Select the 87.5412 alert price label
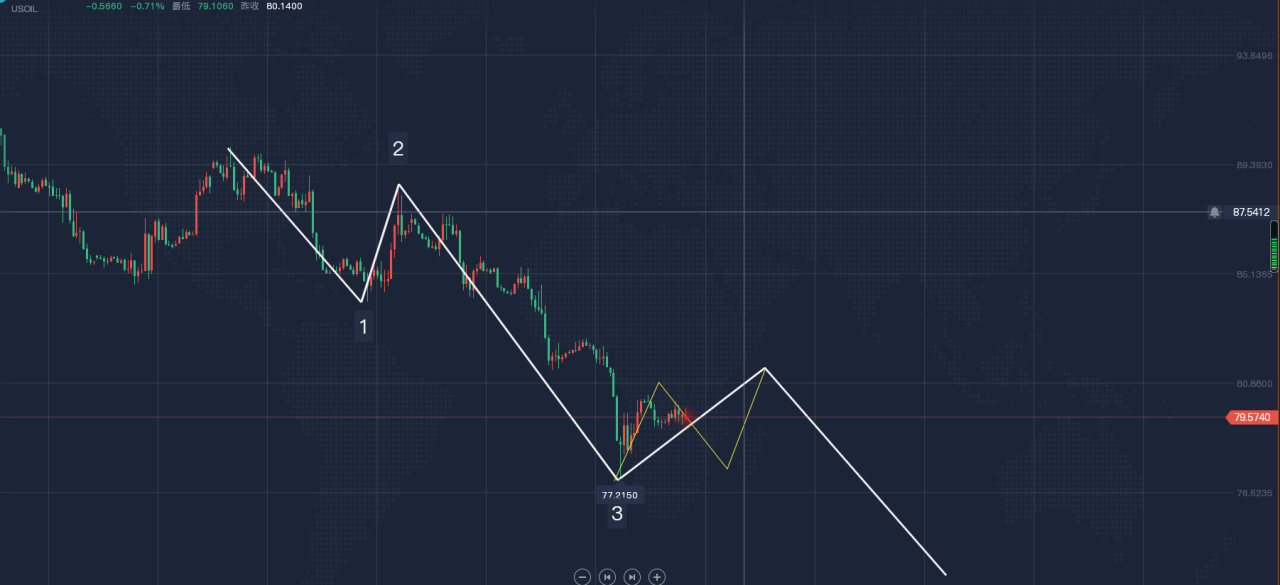1280x585 pixels. click(x=1251, y=212)
